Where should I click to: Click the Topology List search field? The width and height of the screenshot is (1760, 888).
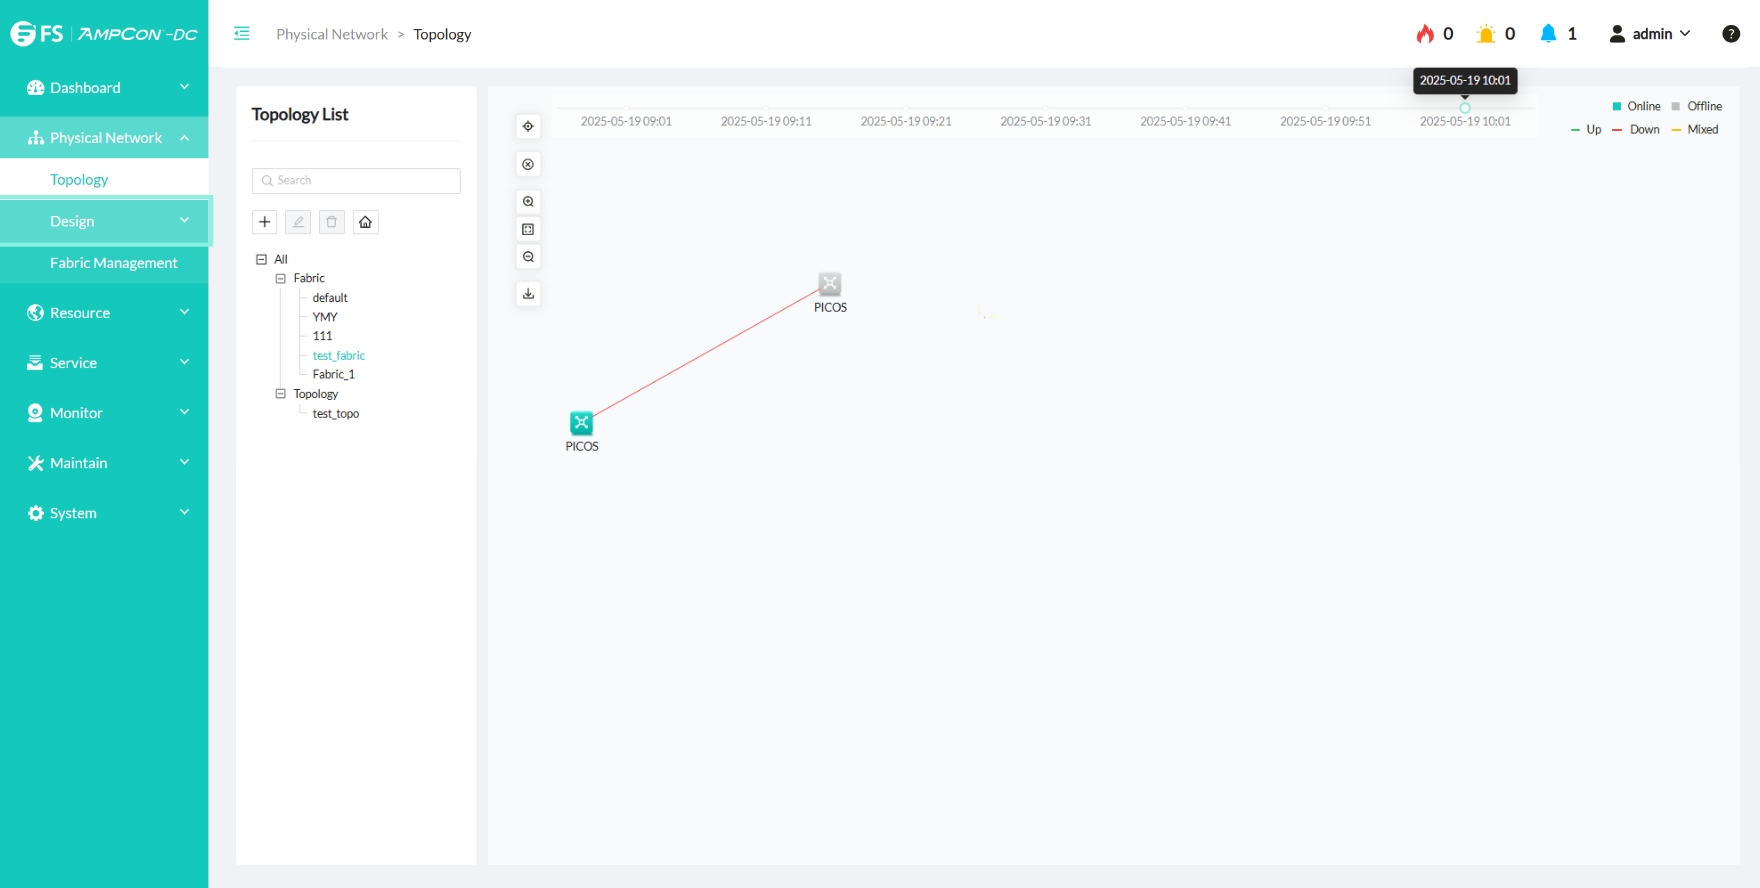point(357,181)
